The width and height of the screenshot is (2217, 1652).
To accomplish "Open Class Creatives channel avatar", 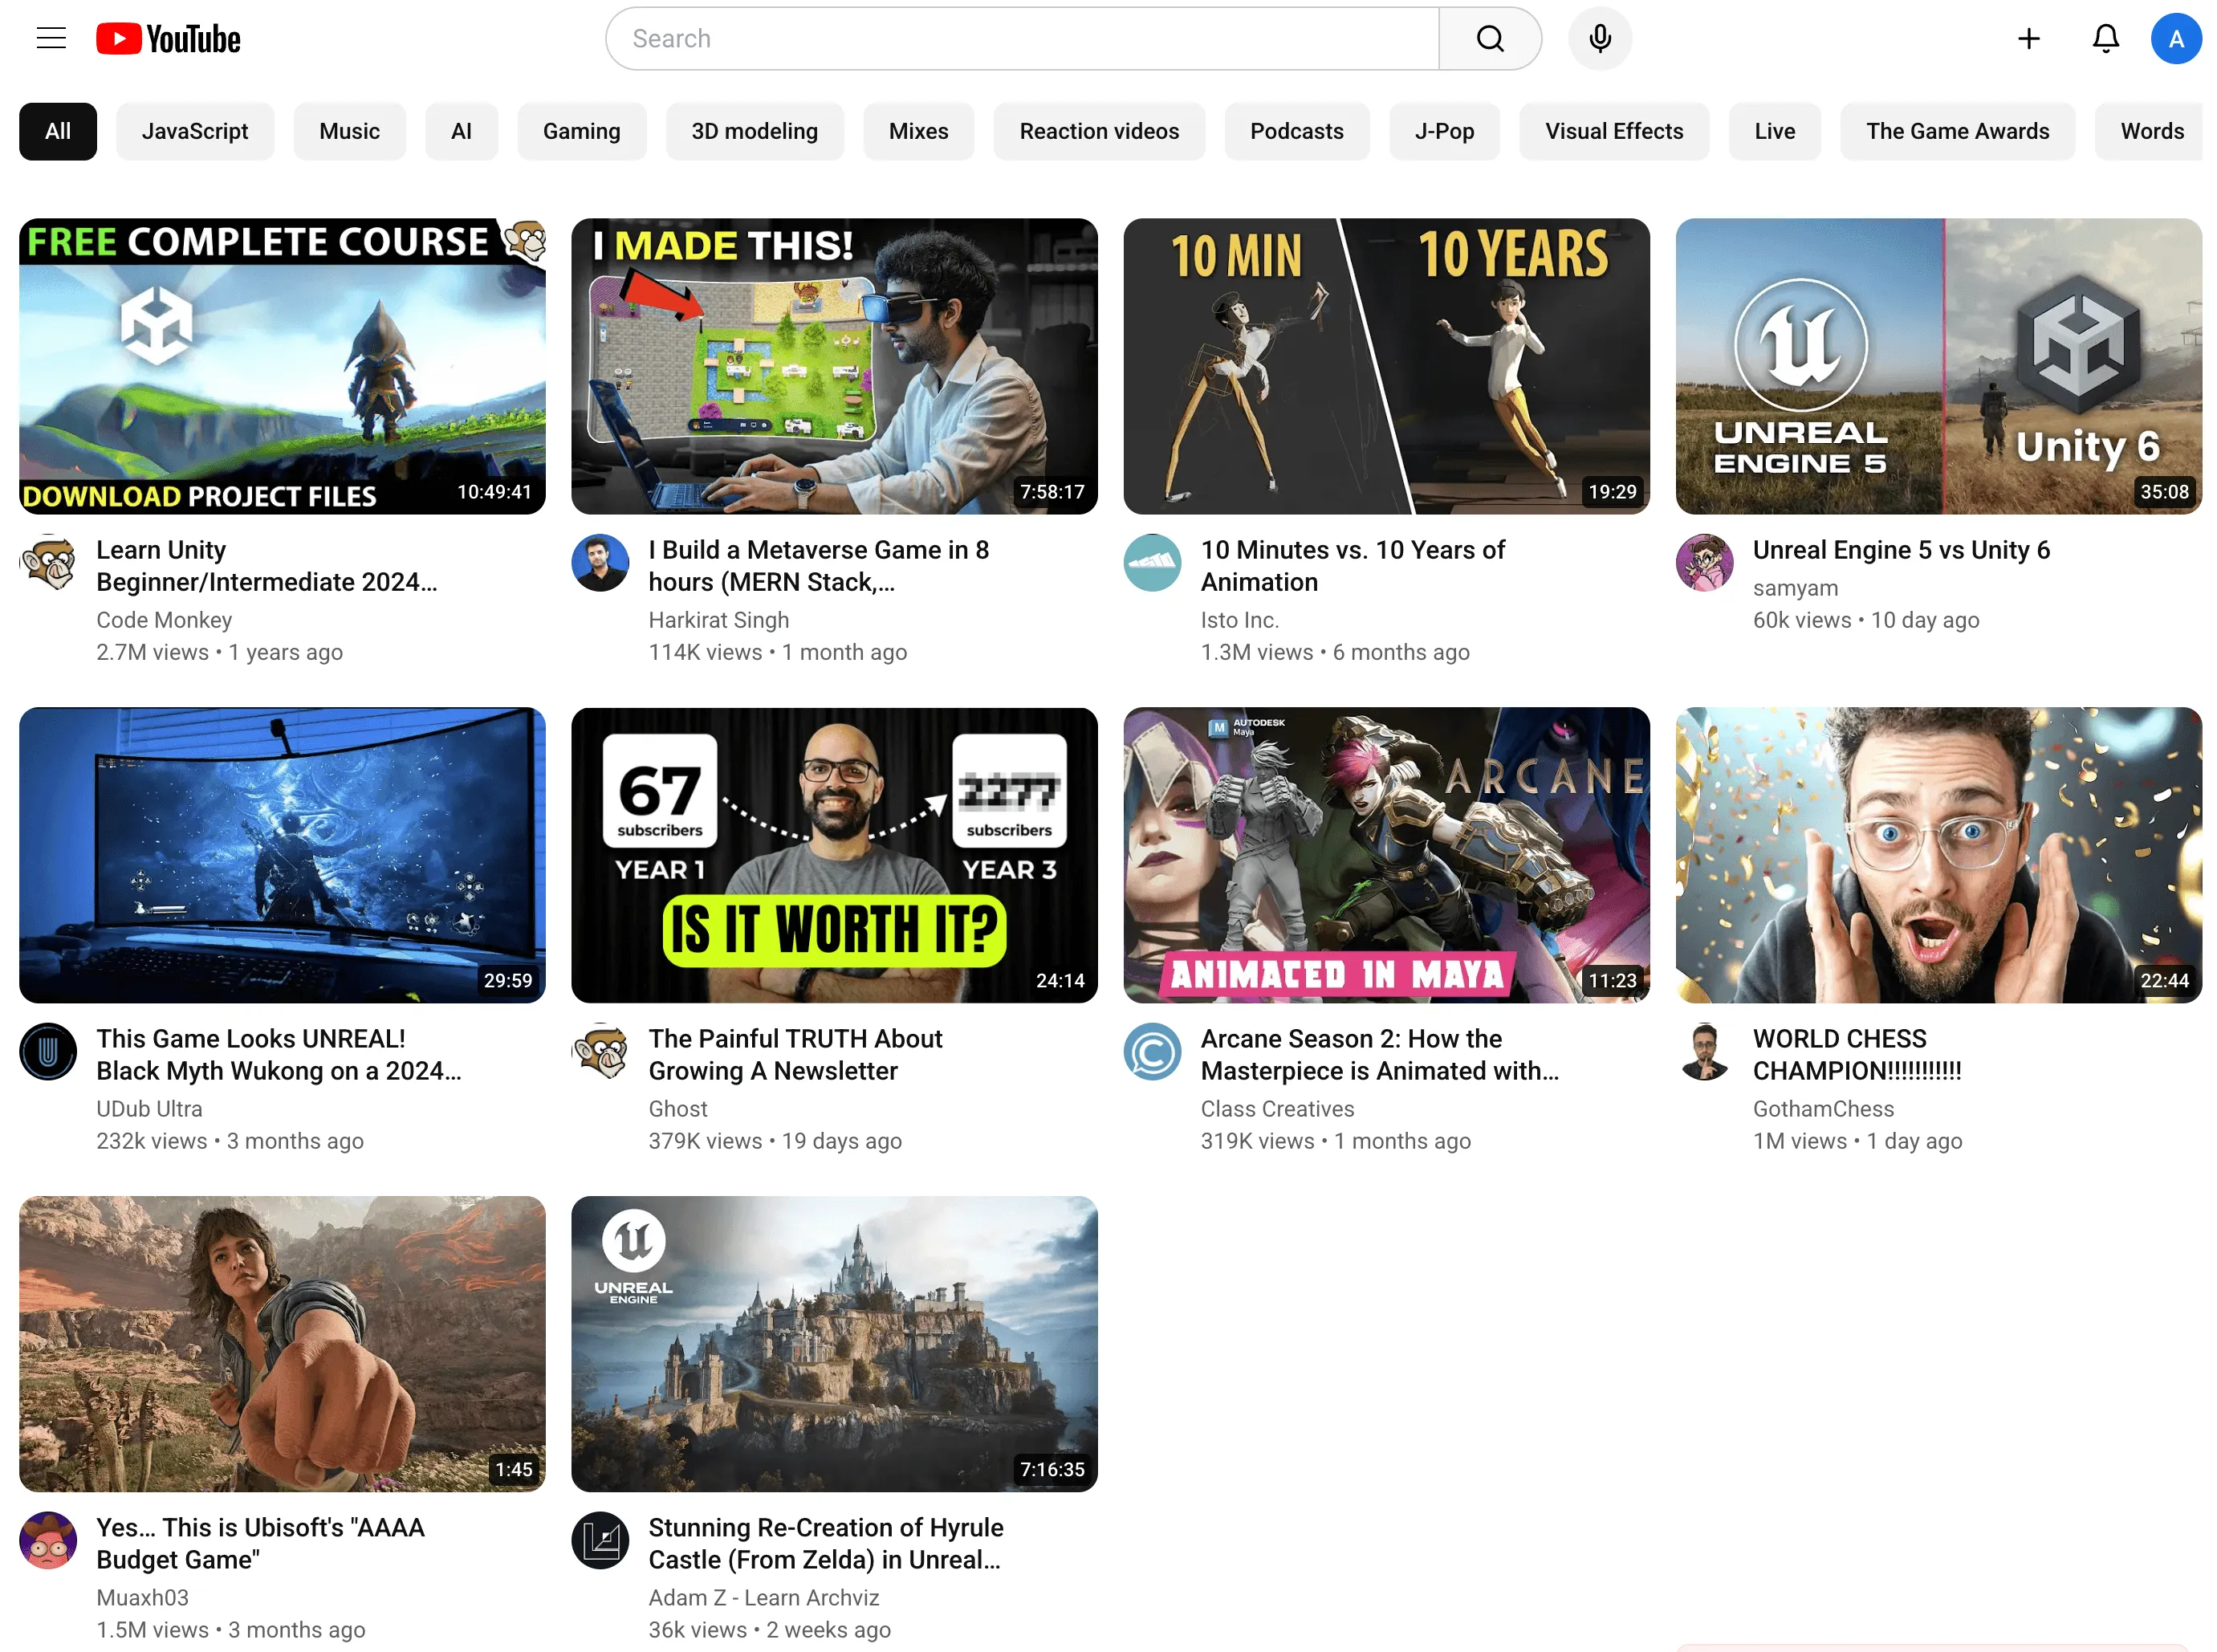I will pyautogui.click(x=1152, y=1052).
